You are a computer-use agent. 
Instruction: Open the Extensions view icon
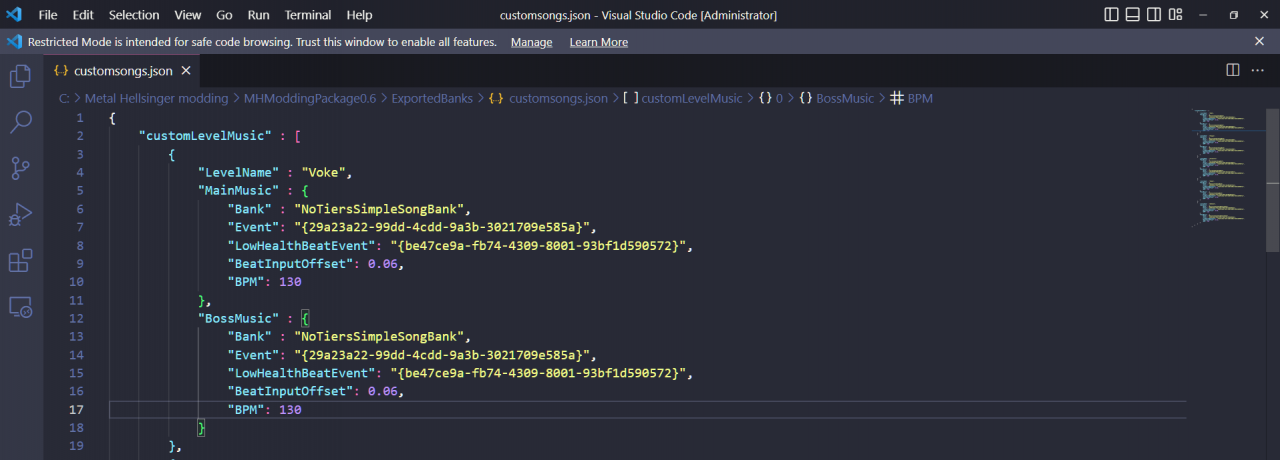click(20, 261)
